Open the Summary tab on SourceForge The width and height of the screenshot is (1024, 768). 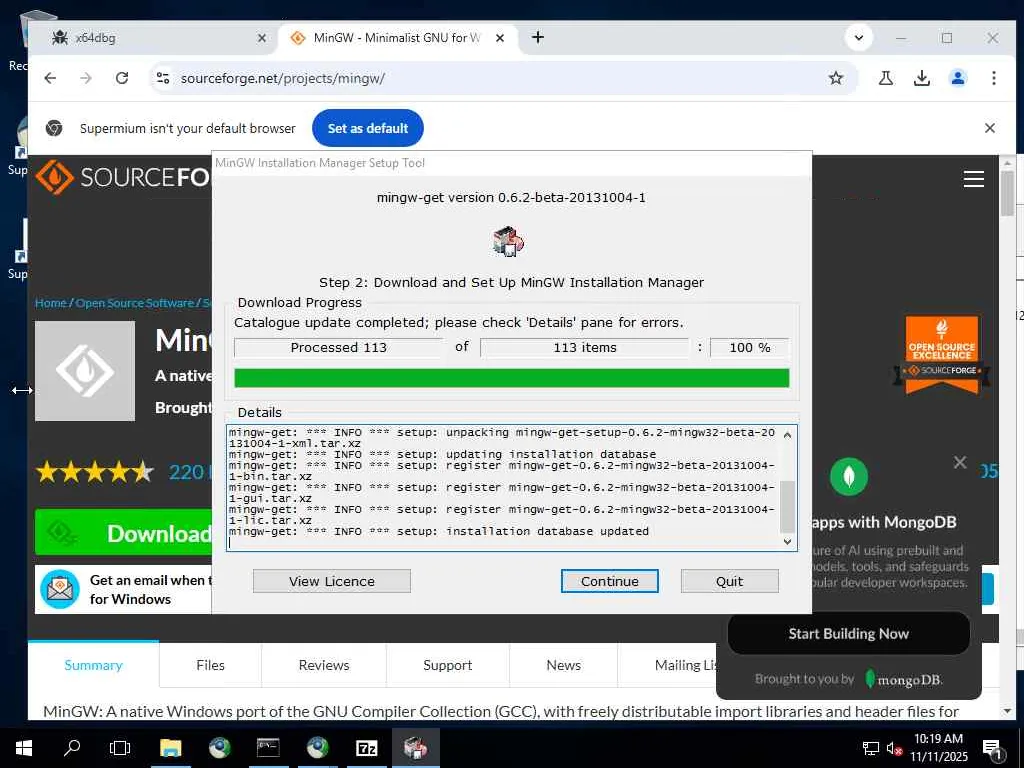pyautogui.click(x=93, y=665)
